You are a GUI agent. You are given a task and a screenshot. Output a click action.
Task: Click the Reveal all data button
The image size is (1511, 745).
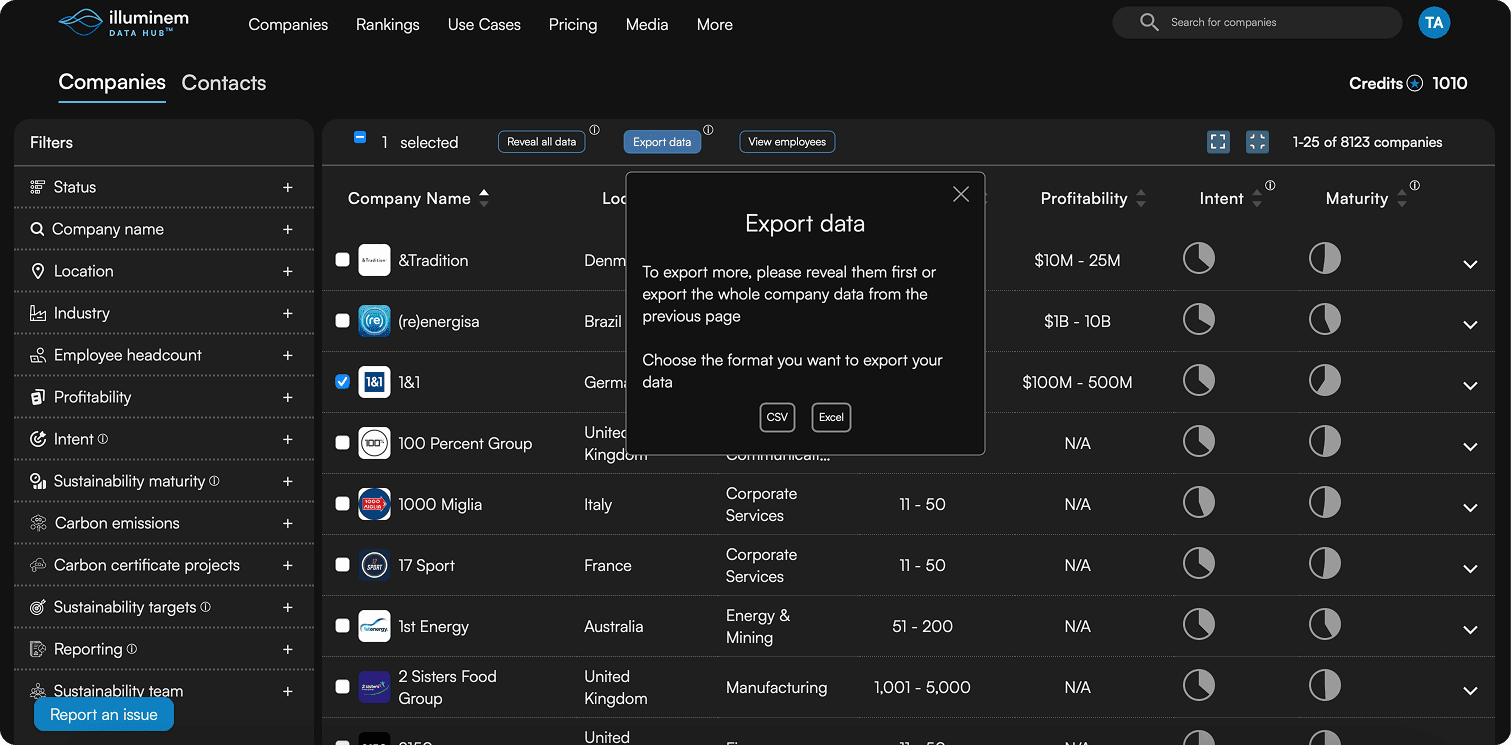[541, 142]
